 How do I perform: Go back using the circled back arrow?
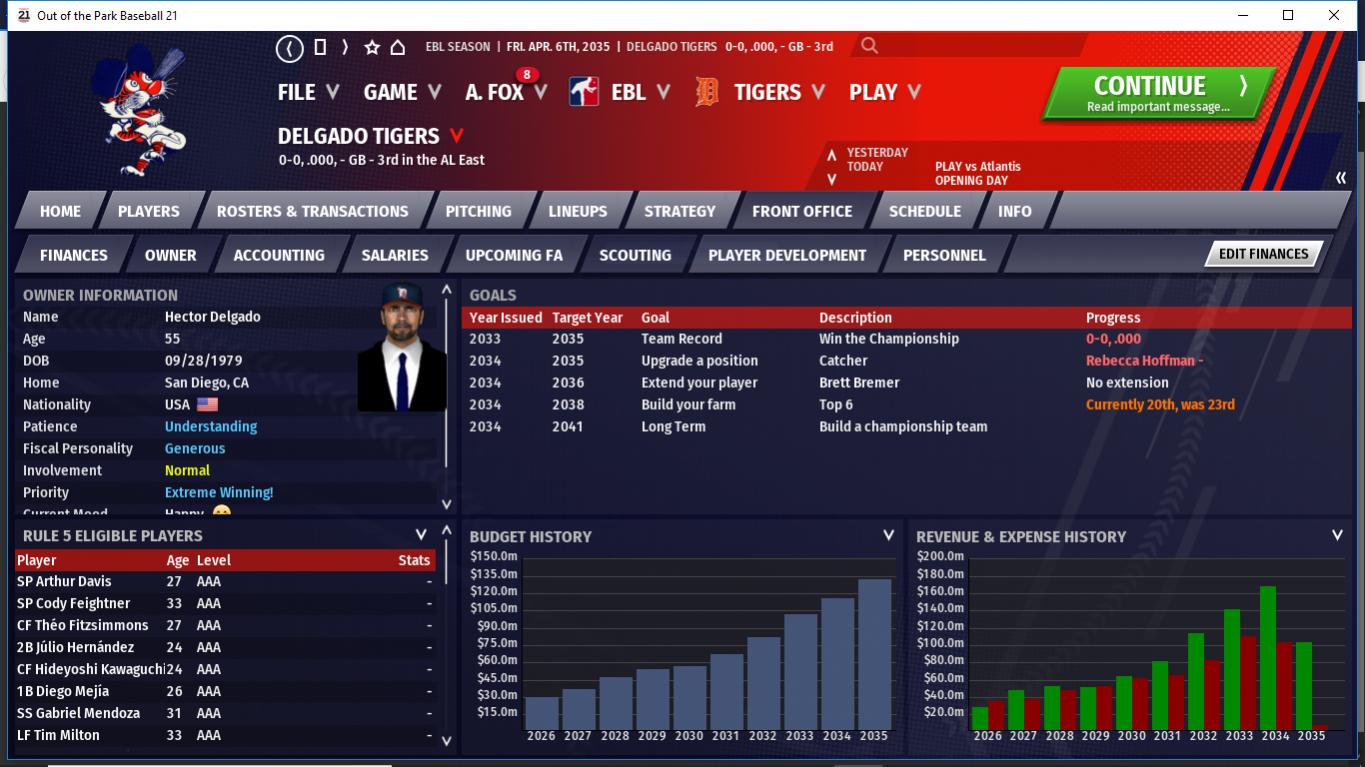(x=289, y=47)
